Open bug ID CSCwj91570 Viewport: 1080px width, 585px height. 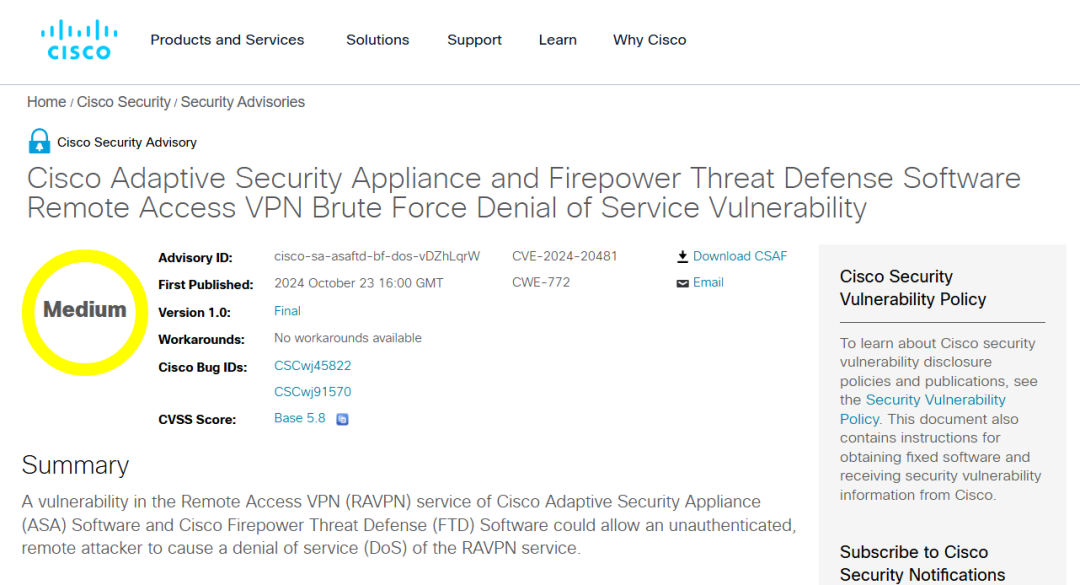pyautogui.click(x=313, y=392)
